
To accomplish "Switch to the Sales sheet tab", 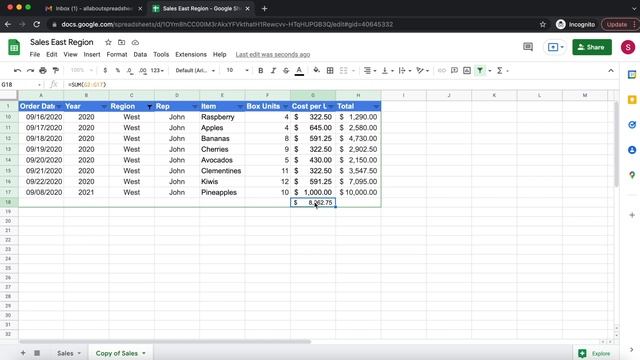I will click(69, 353).
